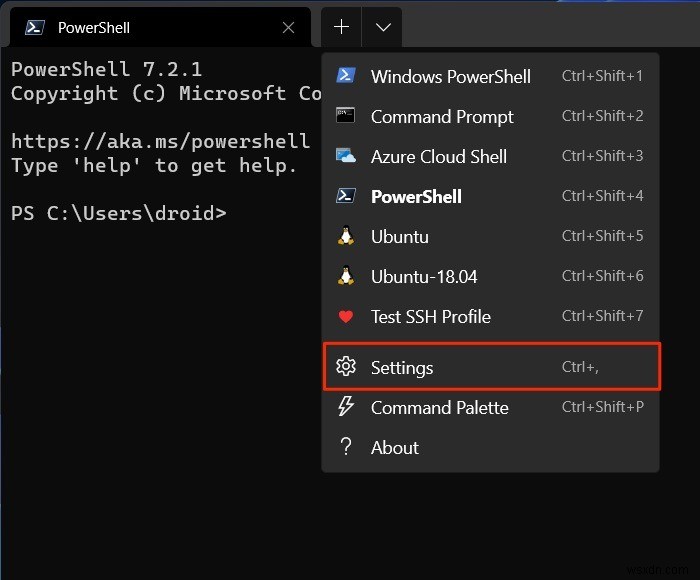Click the Windows PowerShell profile icon
Viewport: 700px width, 580px height.
click(346, 76)
